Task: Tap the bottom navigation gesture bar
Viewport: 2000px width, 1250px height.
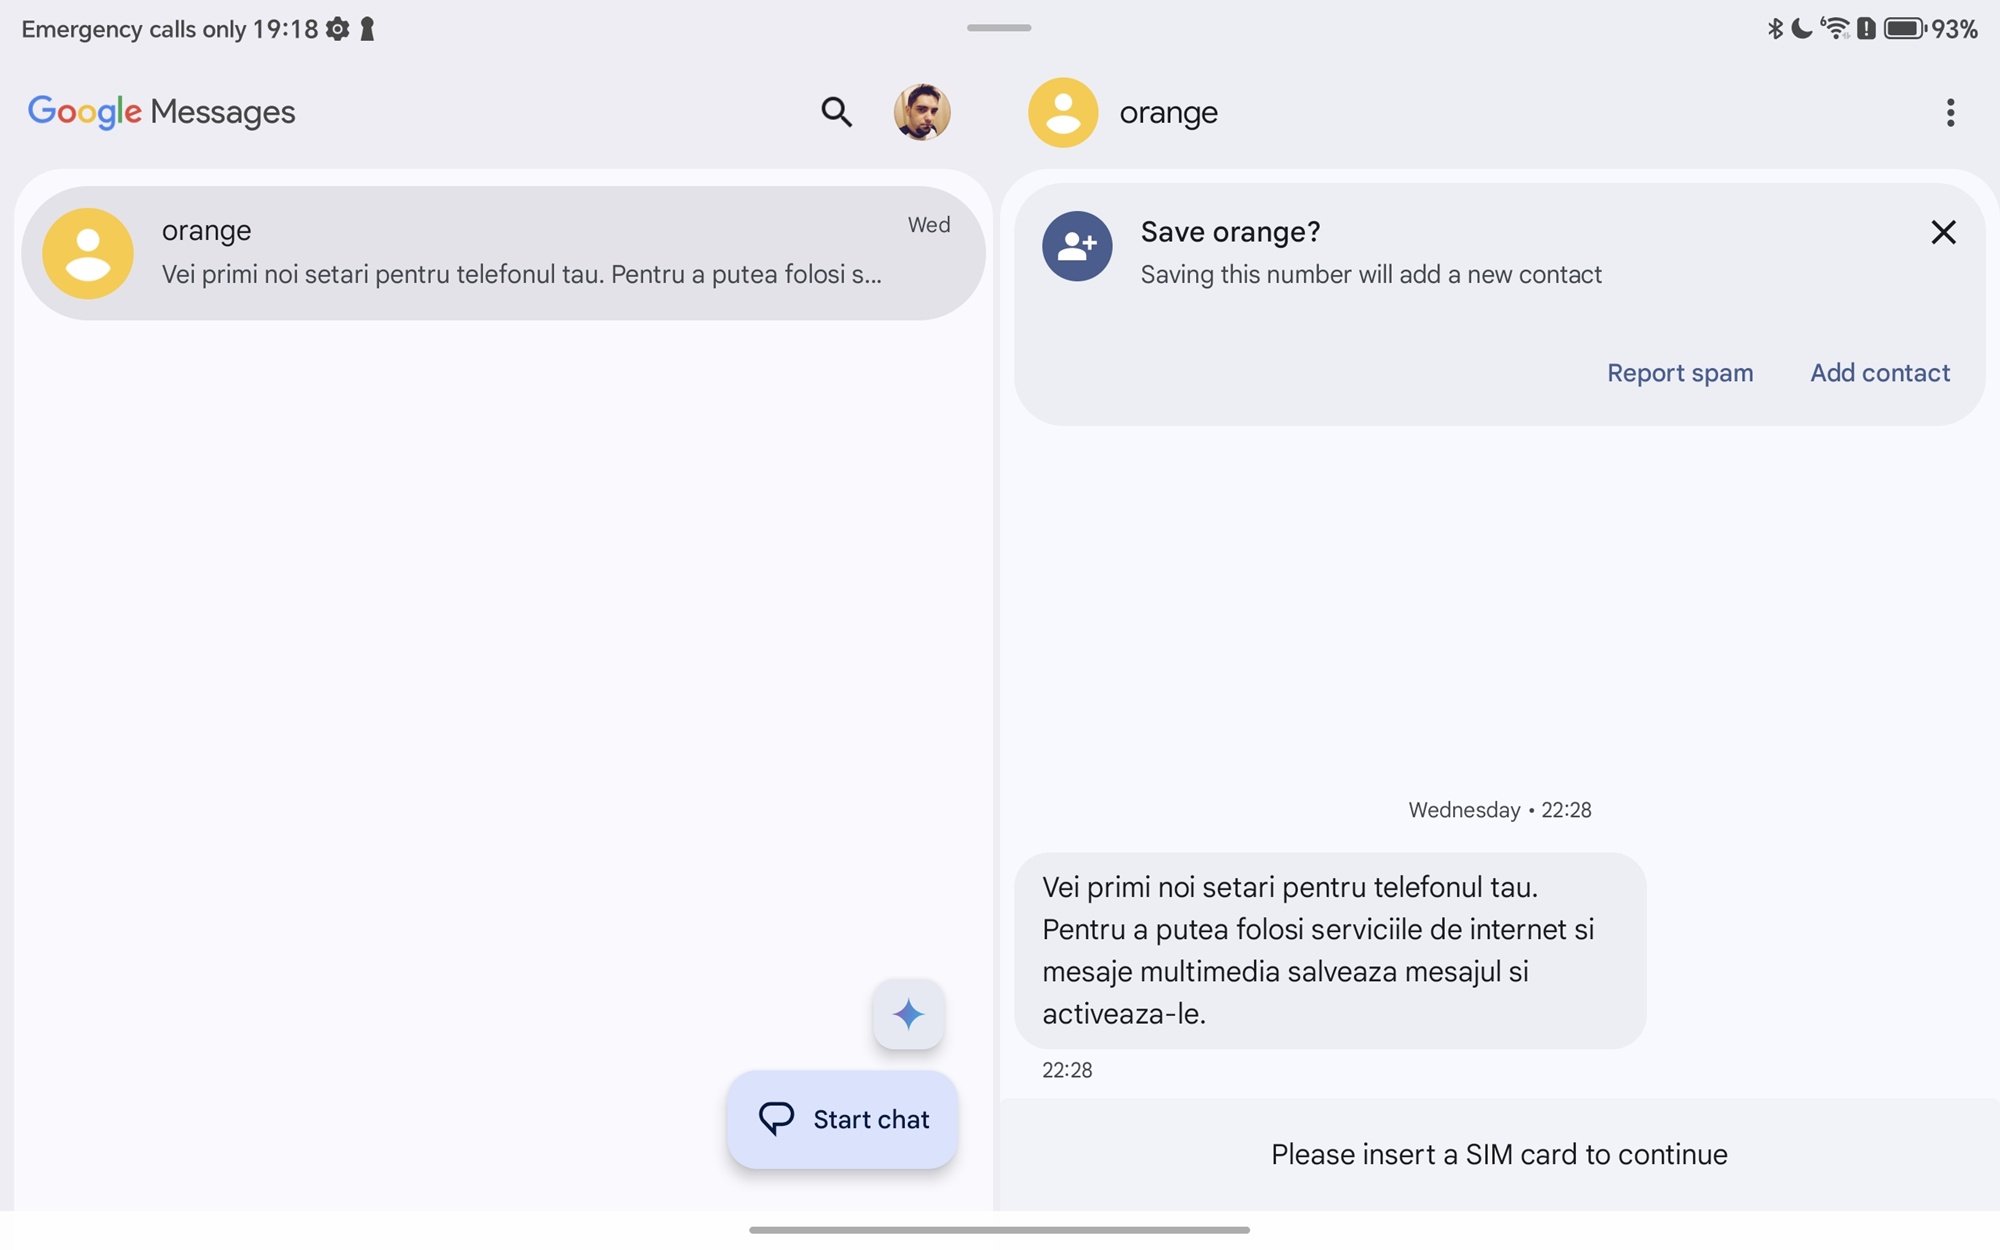Action: (999, 1229)
